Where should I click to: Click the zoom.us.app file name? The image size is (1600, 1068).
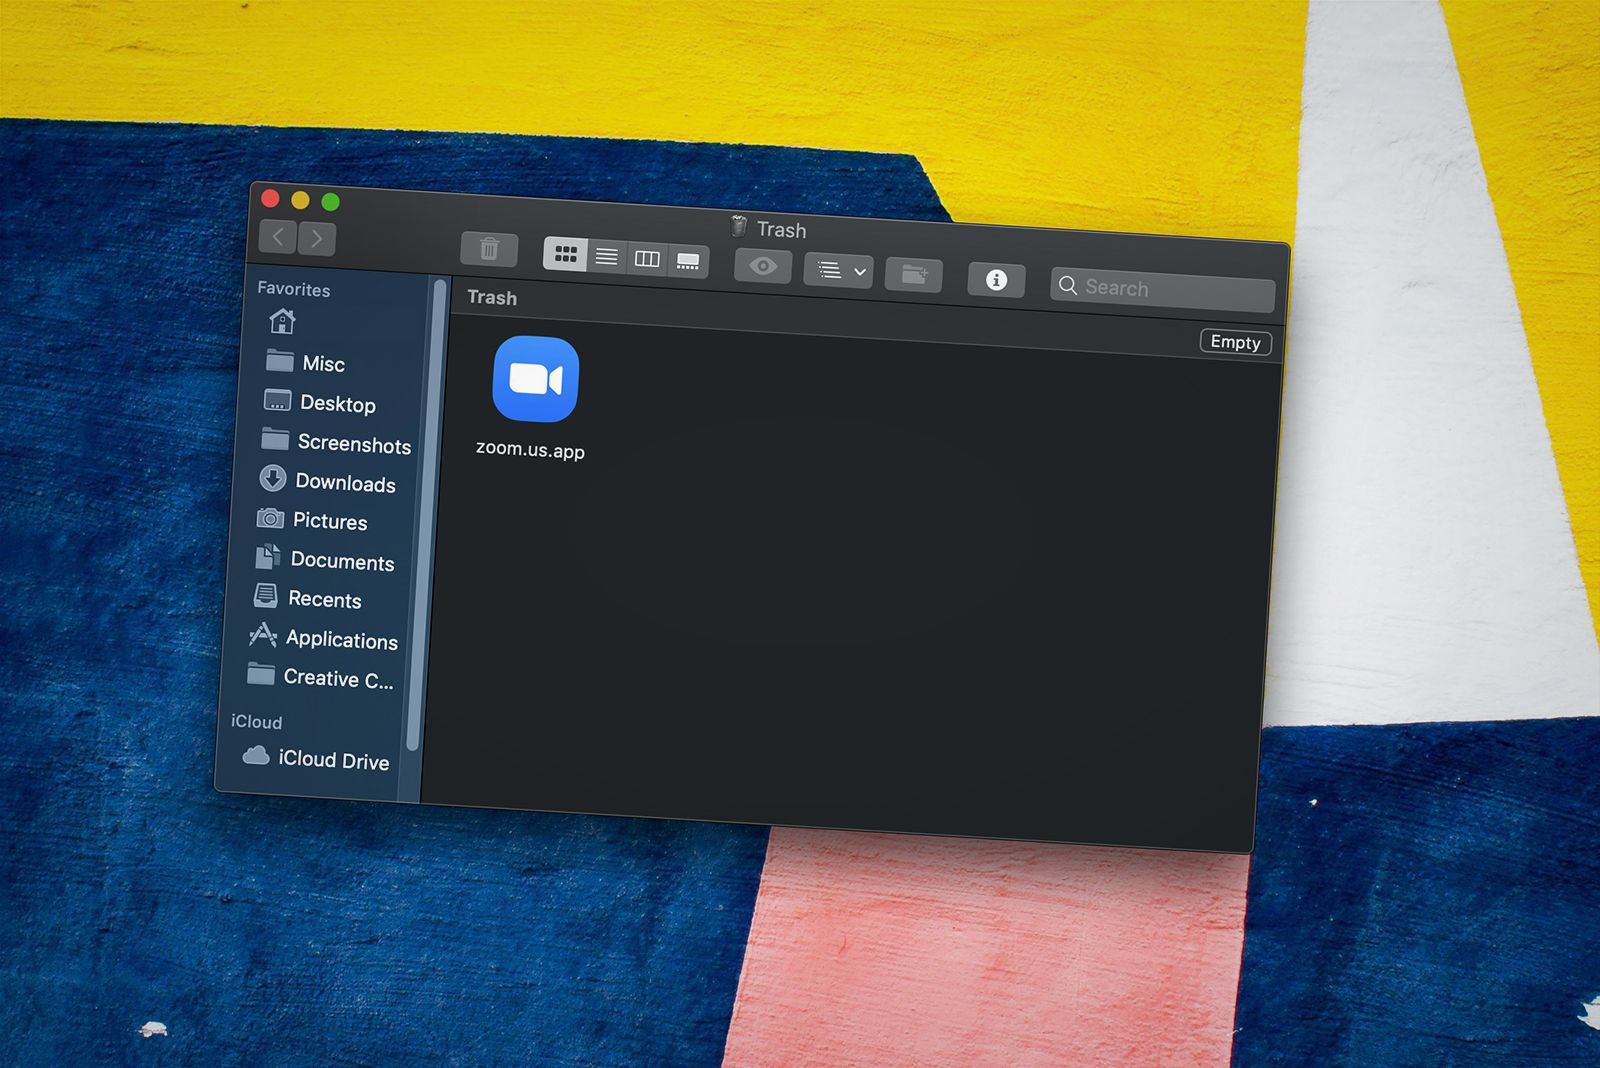[x=530, y=449]
